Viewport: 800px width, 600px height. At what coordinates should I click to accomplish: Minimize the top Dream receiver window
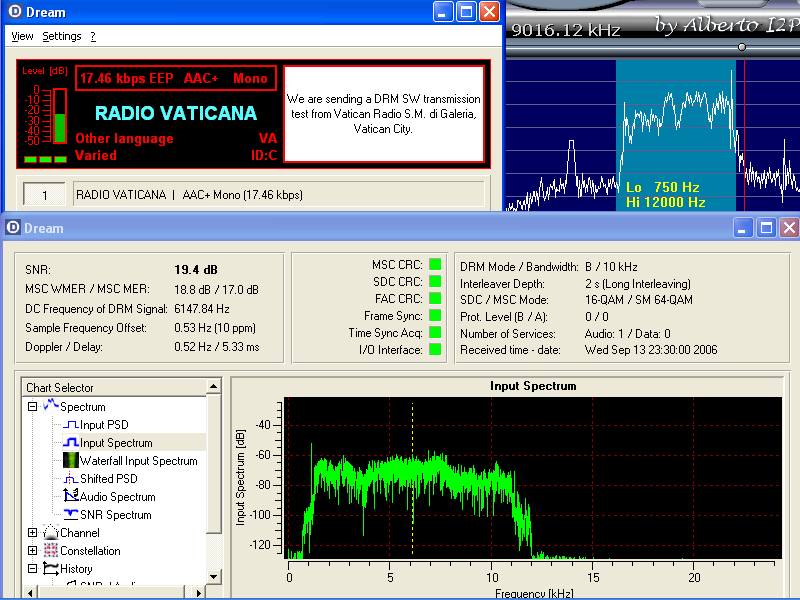point(443,12)
